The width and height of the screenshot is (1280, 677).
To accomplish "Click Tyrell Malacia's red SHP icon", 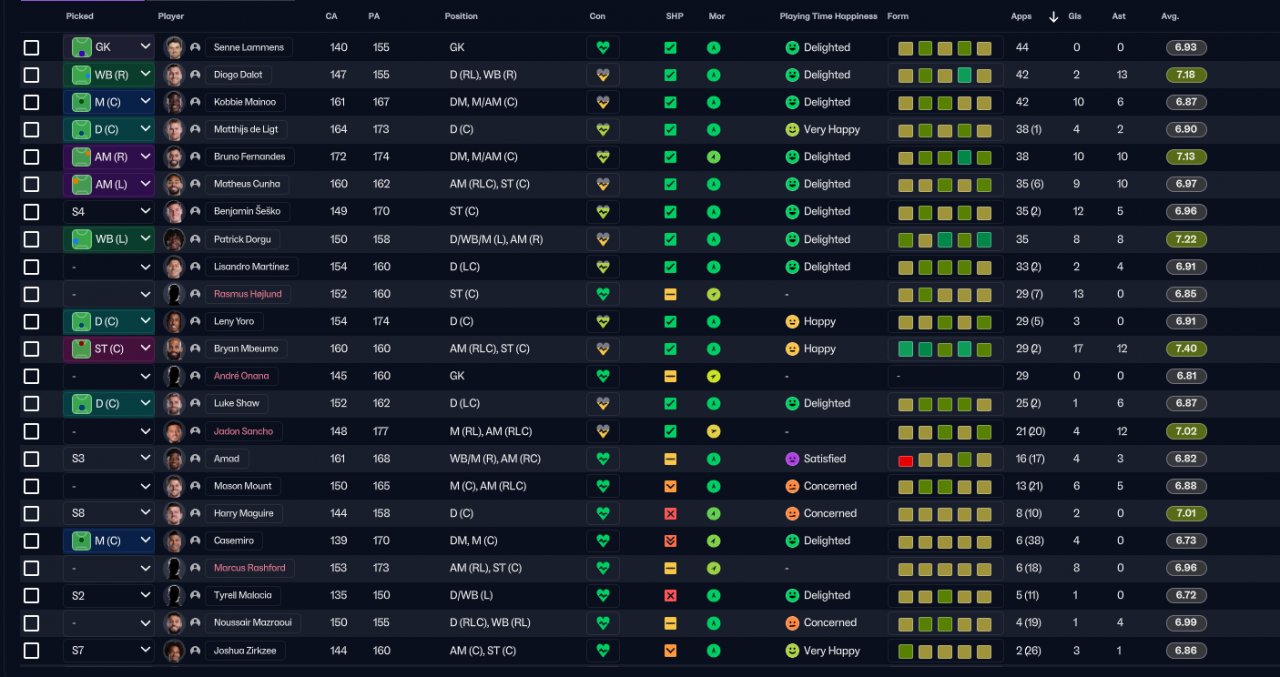I will coord(670,595).
